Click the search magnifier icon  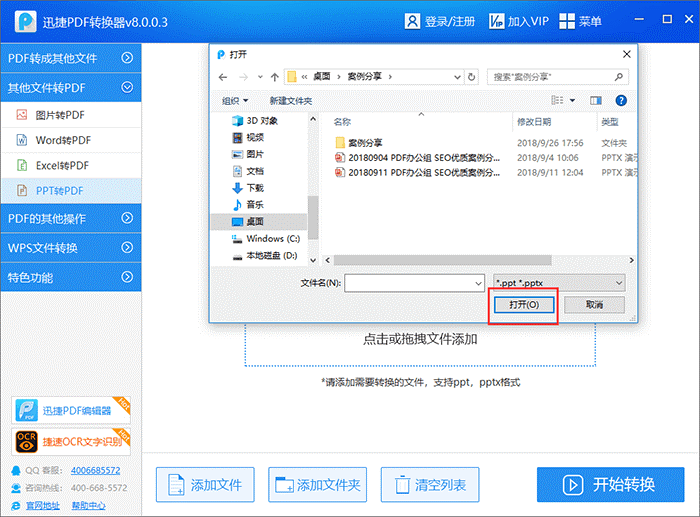(x=619, y=77)
